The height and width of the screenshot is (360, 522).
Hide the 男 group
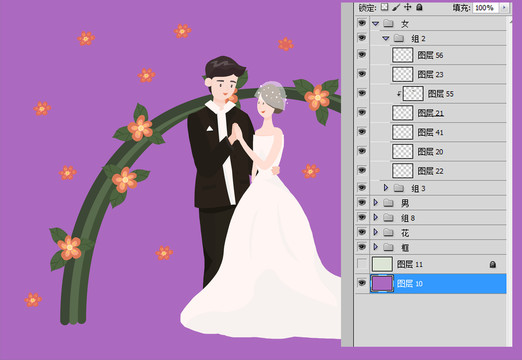point(362,202)
